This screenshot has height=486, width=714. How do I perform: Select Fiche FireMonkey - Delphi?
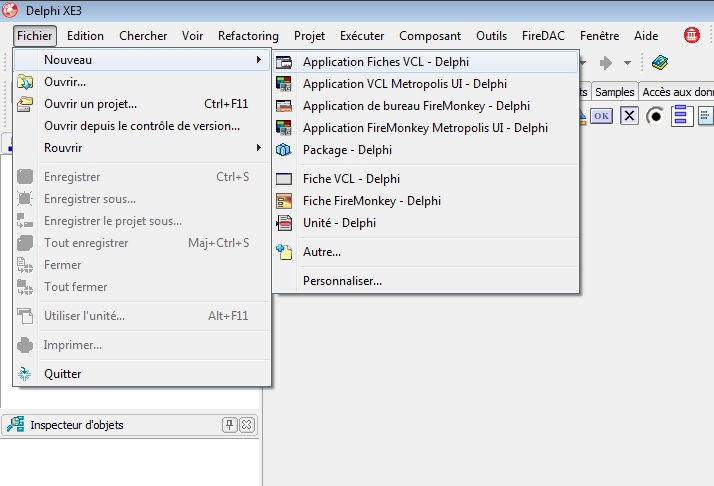(426, 201)
